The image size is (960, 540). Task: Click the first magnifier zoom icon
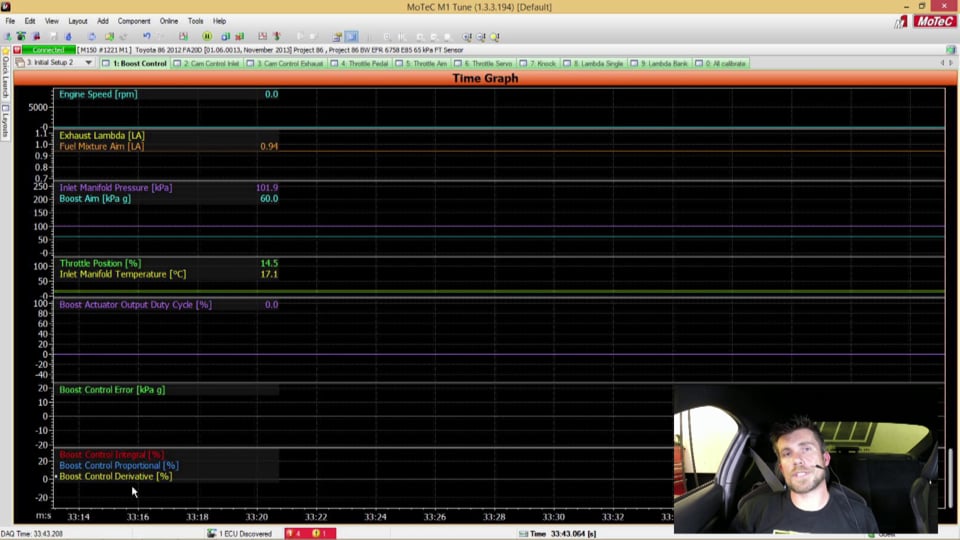[467, 37]
